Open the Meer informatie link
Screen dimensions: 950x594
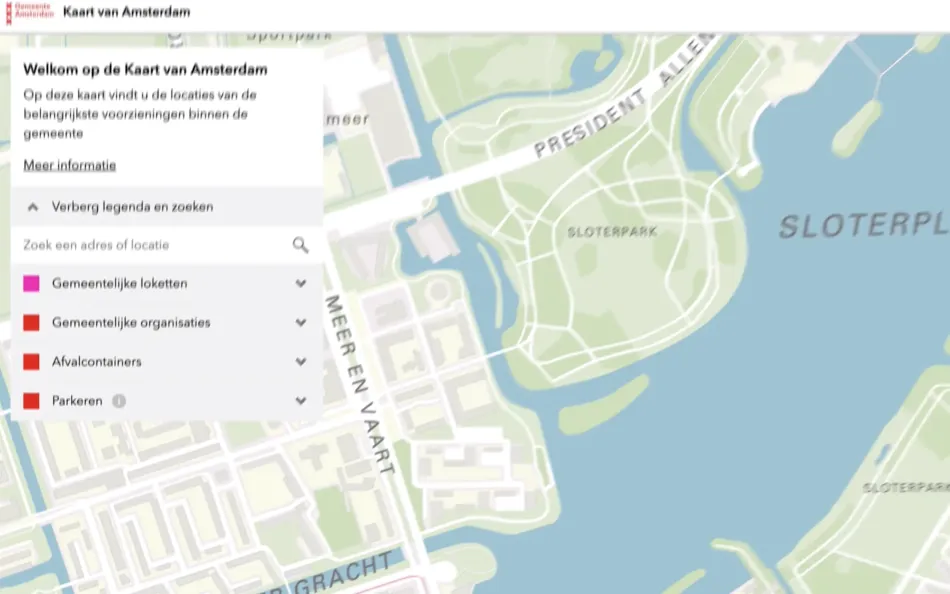69,164
